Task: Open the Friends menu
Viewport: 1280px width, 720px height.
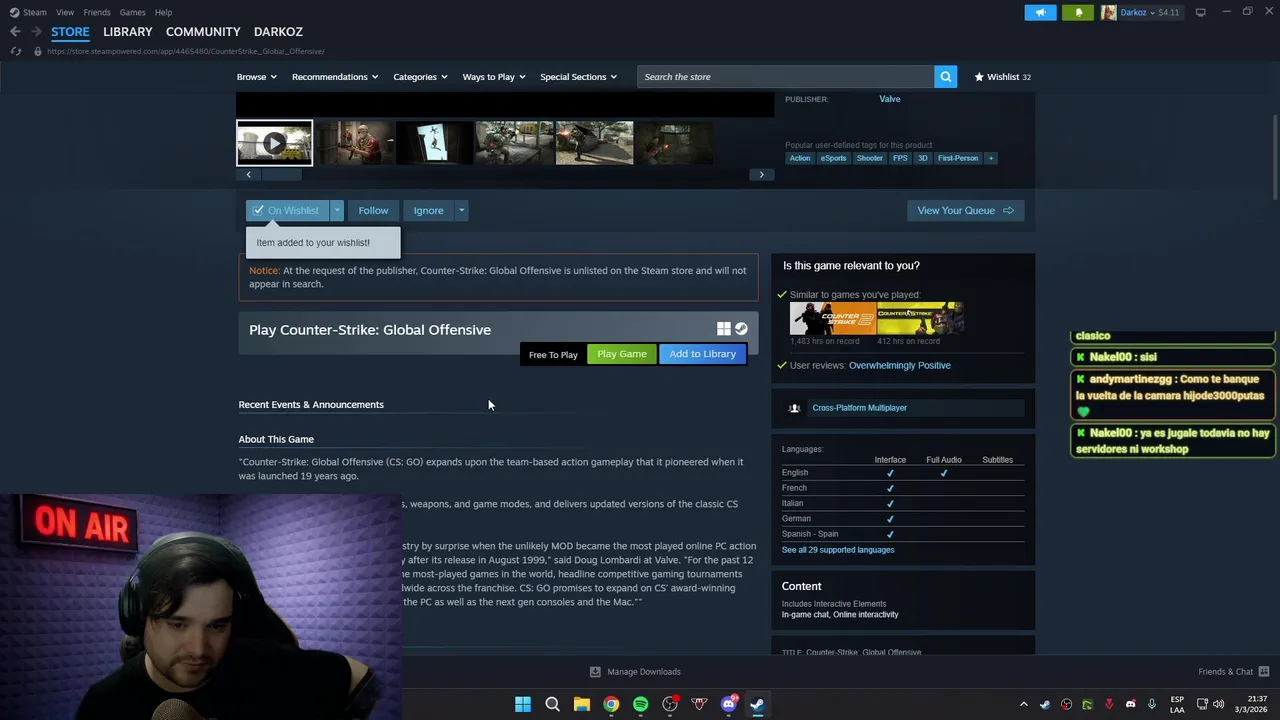Action: [x=97, y=12]
